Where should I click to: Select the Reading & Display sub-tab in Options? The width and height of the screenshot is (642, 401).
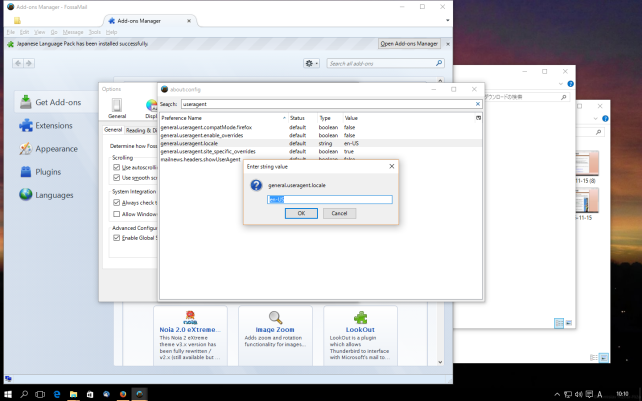[x=140, y=130]
